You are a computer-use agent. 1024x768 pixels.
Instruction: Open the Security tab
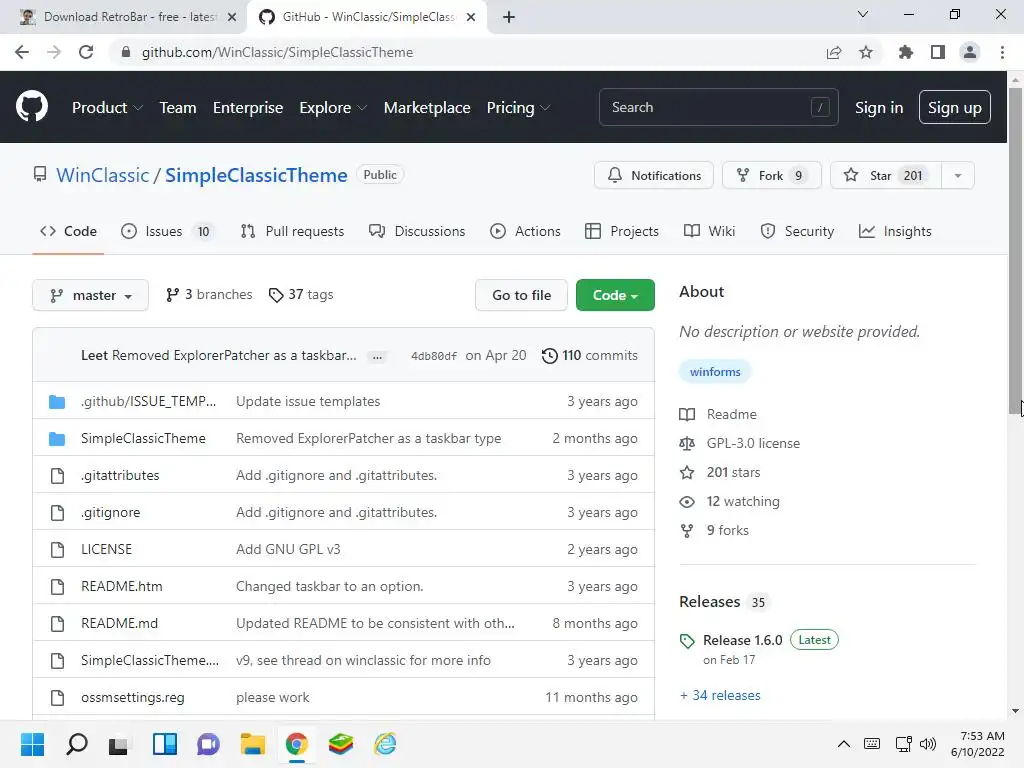tap(797, 231)
